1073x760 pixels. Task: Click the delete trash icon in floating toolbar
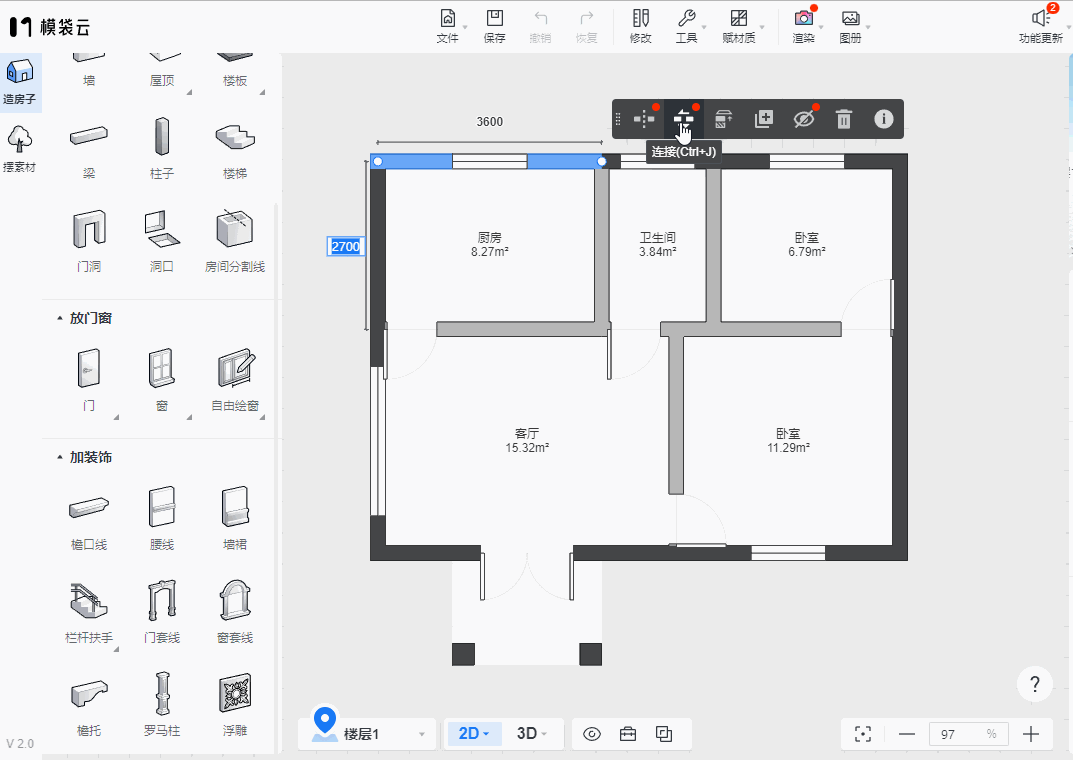pyautogui.click(x=844, y=119)
